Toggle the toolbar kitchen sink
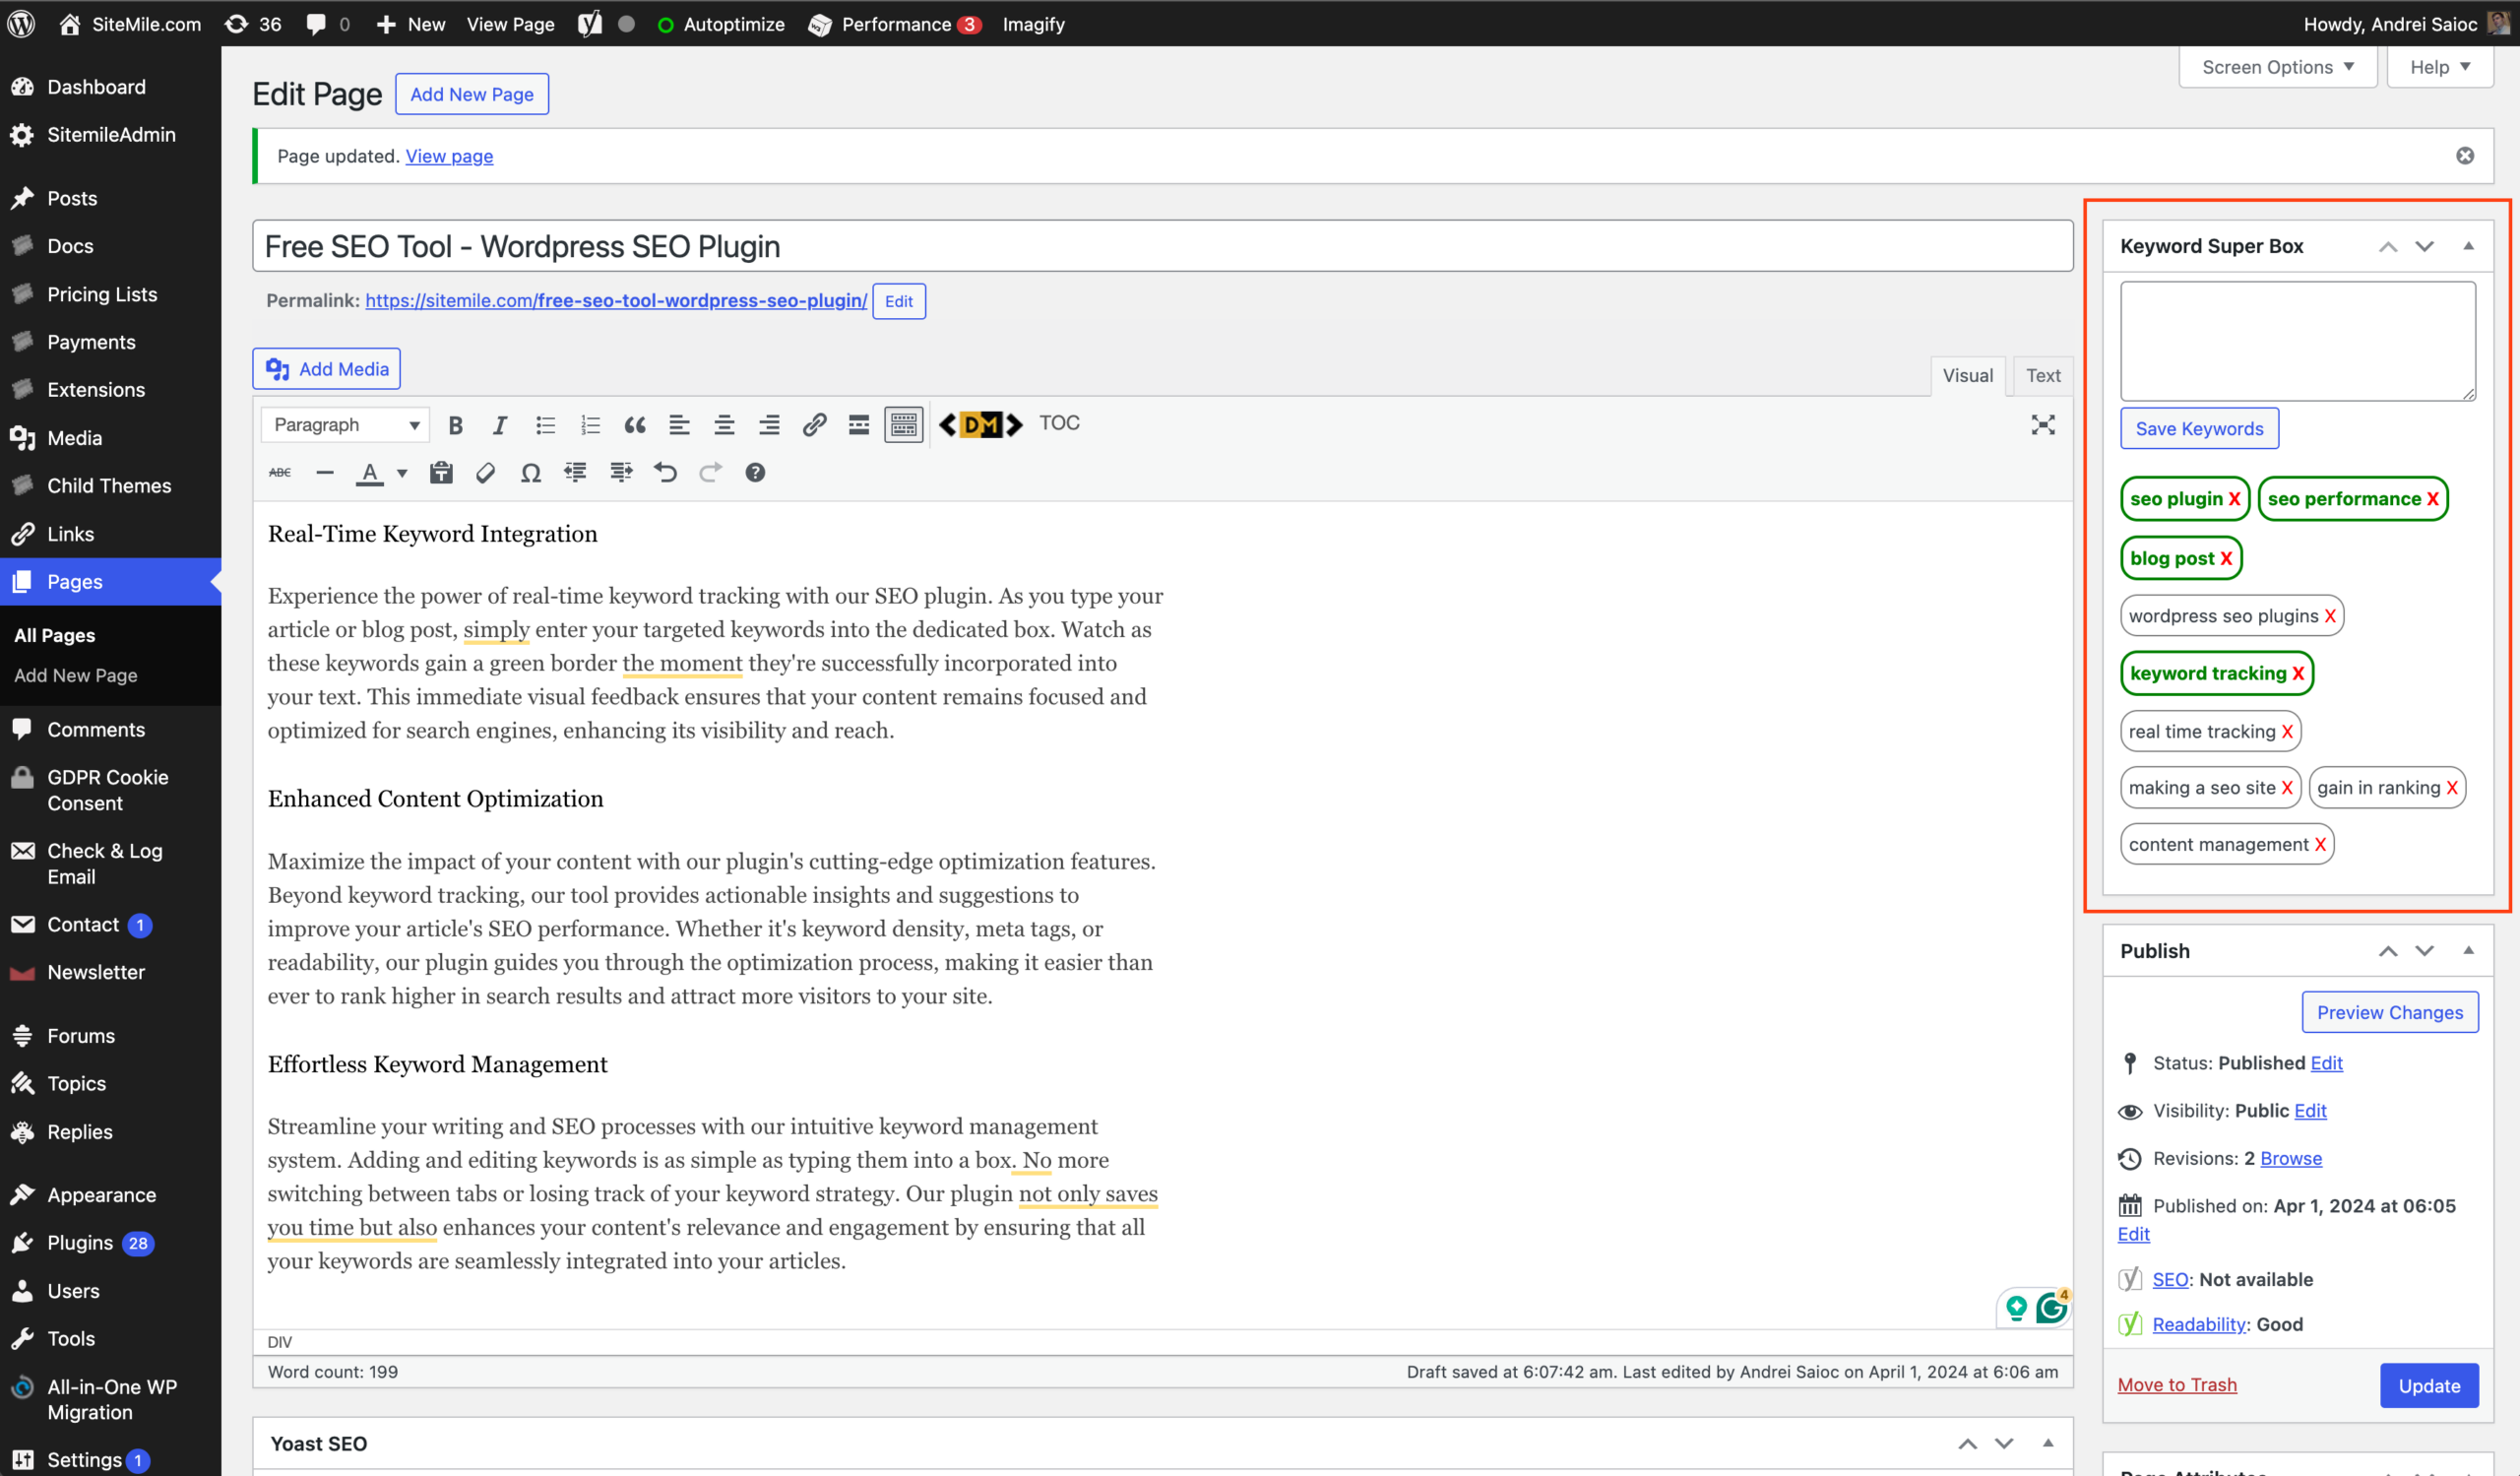The height and width of the screenshot is (1476, 2520). click(903, 425)
